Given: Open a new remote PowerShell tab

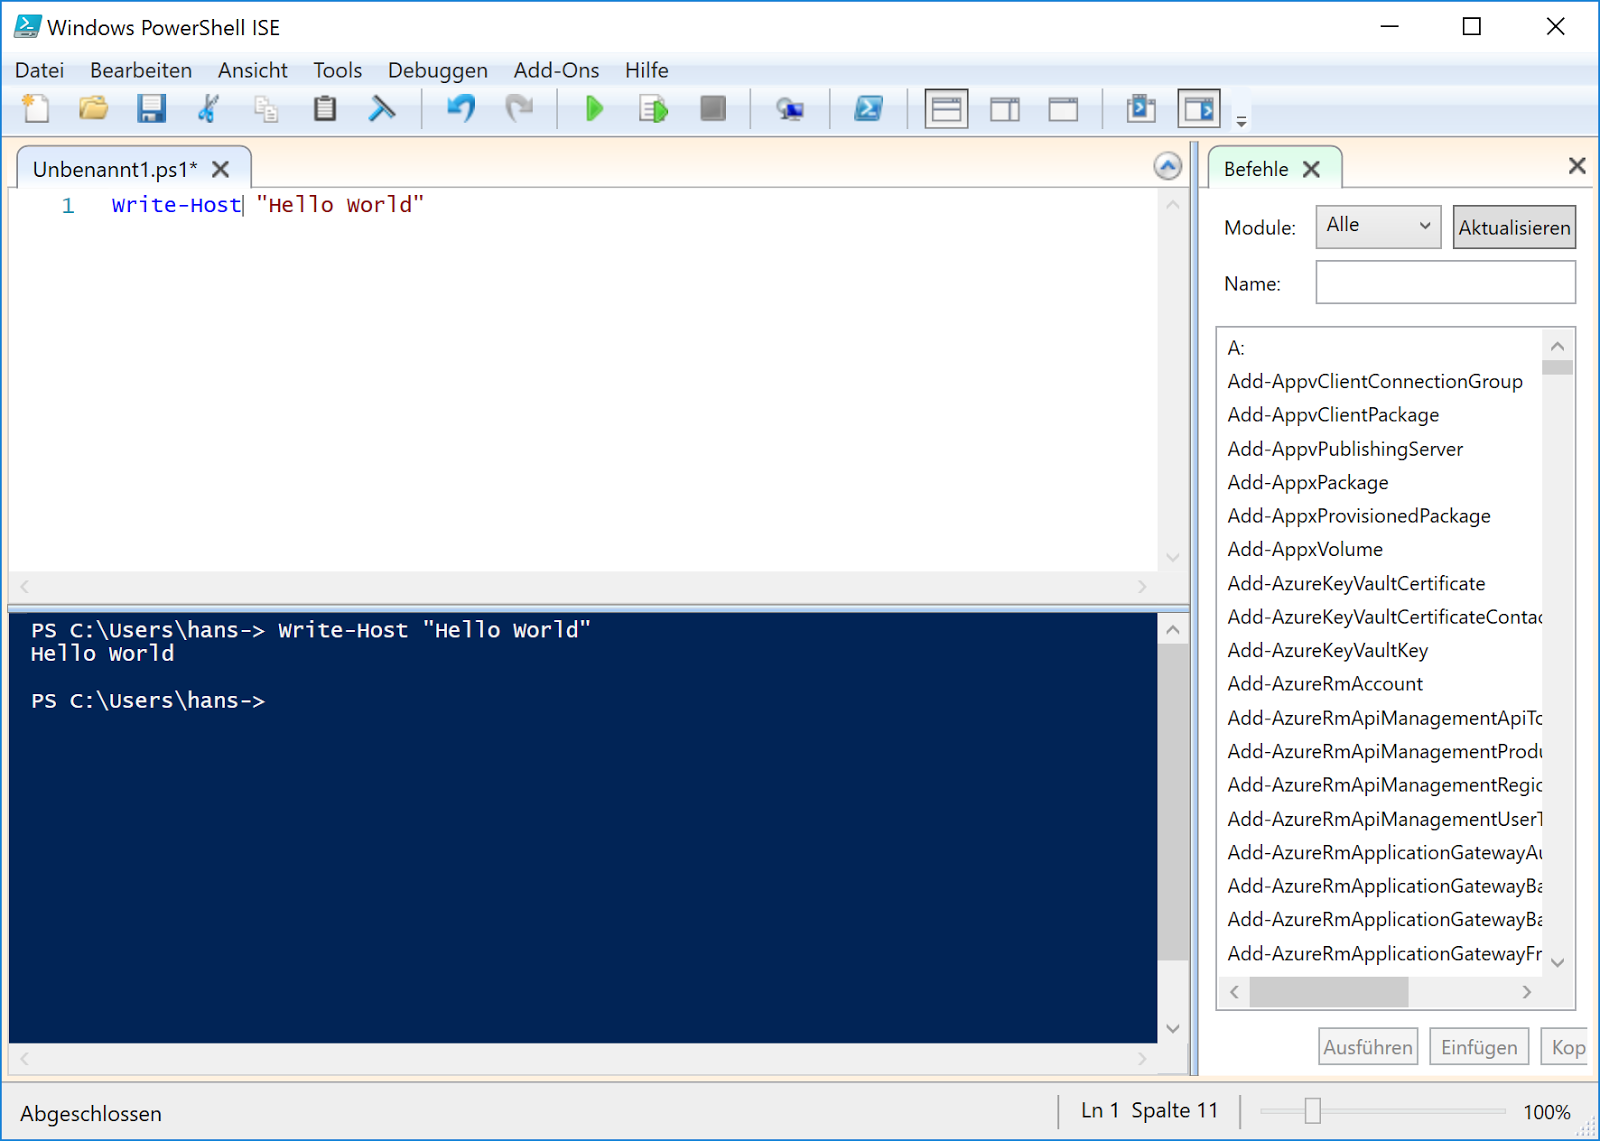Looking at the screenshot, I should 790,109.
